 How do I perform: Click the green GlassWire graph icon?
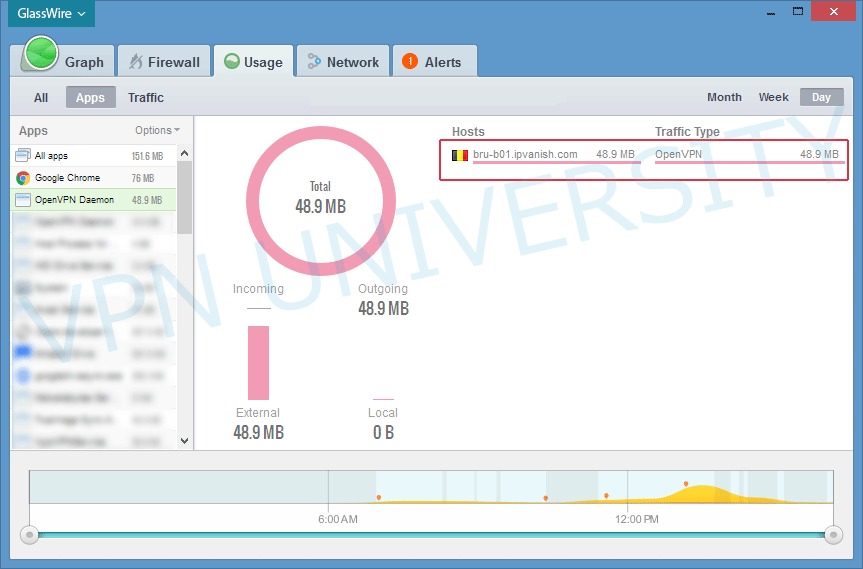(40, 53)
